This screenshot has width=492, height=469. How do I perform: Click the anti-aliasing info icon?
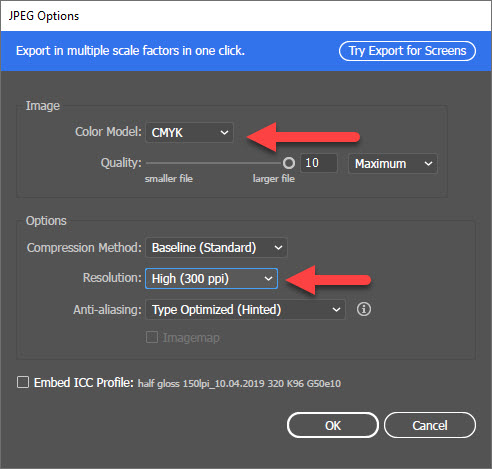point(364,309)
